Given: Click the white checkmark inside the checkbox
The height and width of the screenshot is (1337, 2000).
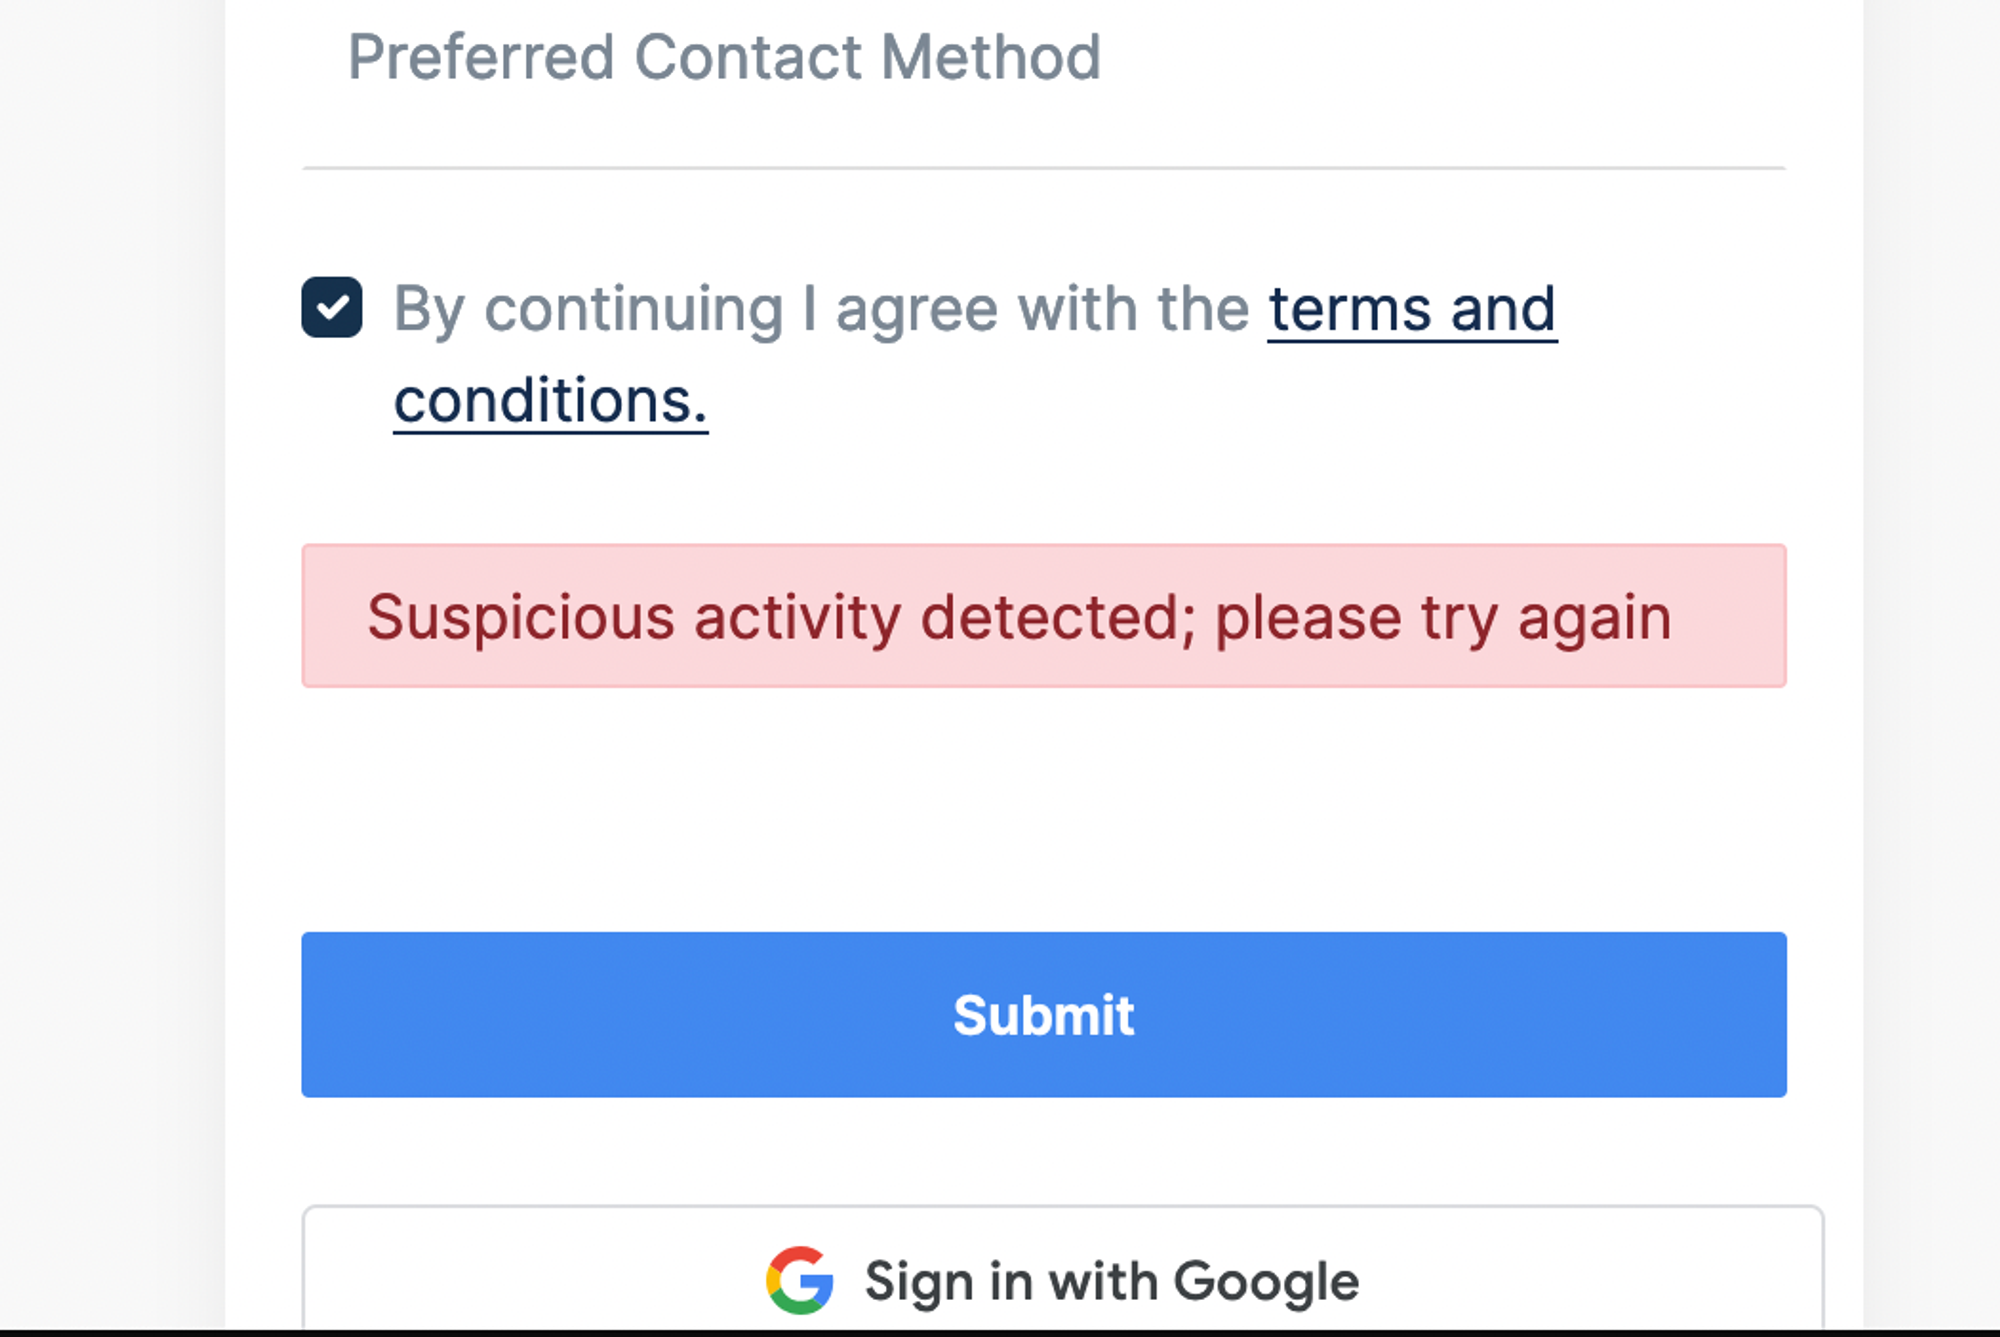Looking at the screenshot, I should pos(332,307).
